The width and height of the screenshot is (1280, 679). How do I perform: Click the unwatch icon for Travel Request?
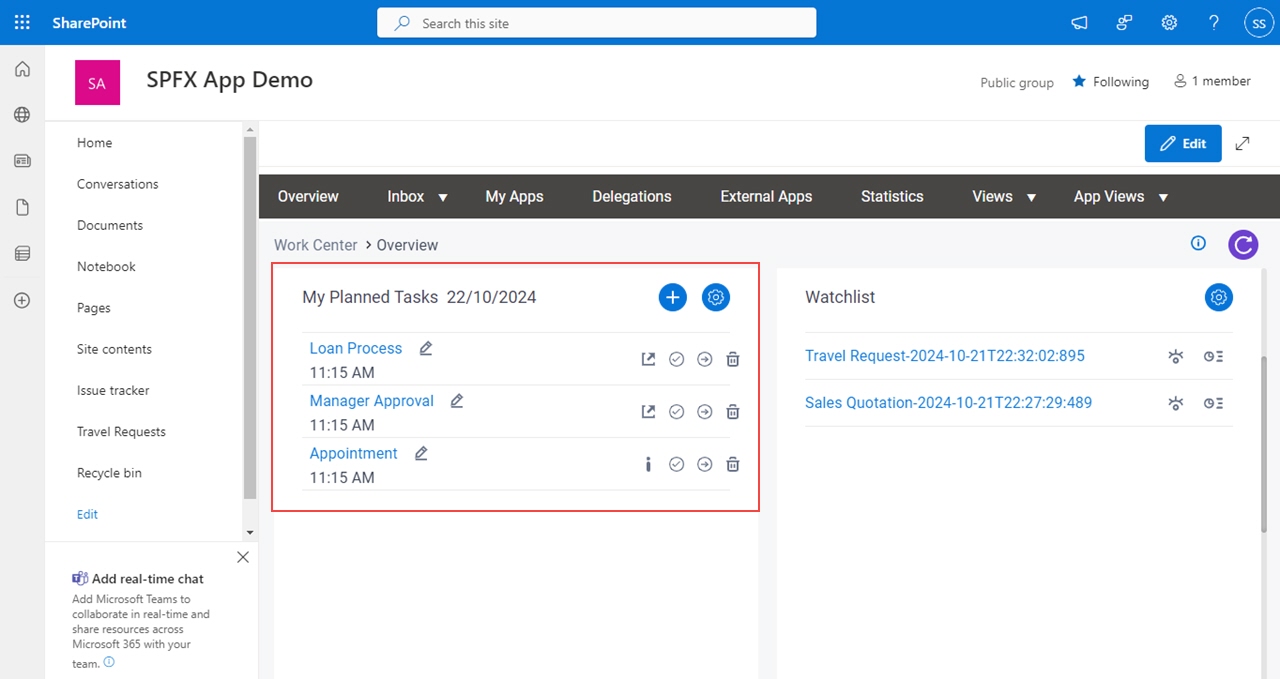[x=1176, y=356]
